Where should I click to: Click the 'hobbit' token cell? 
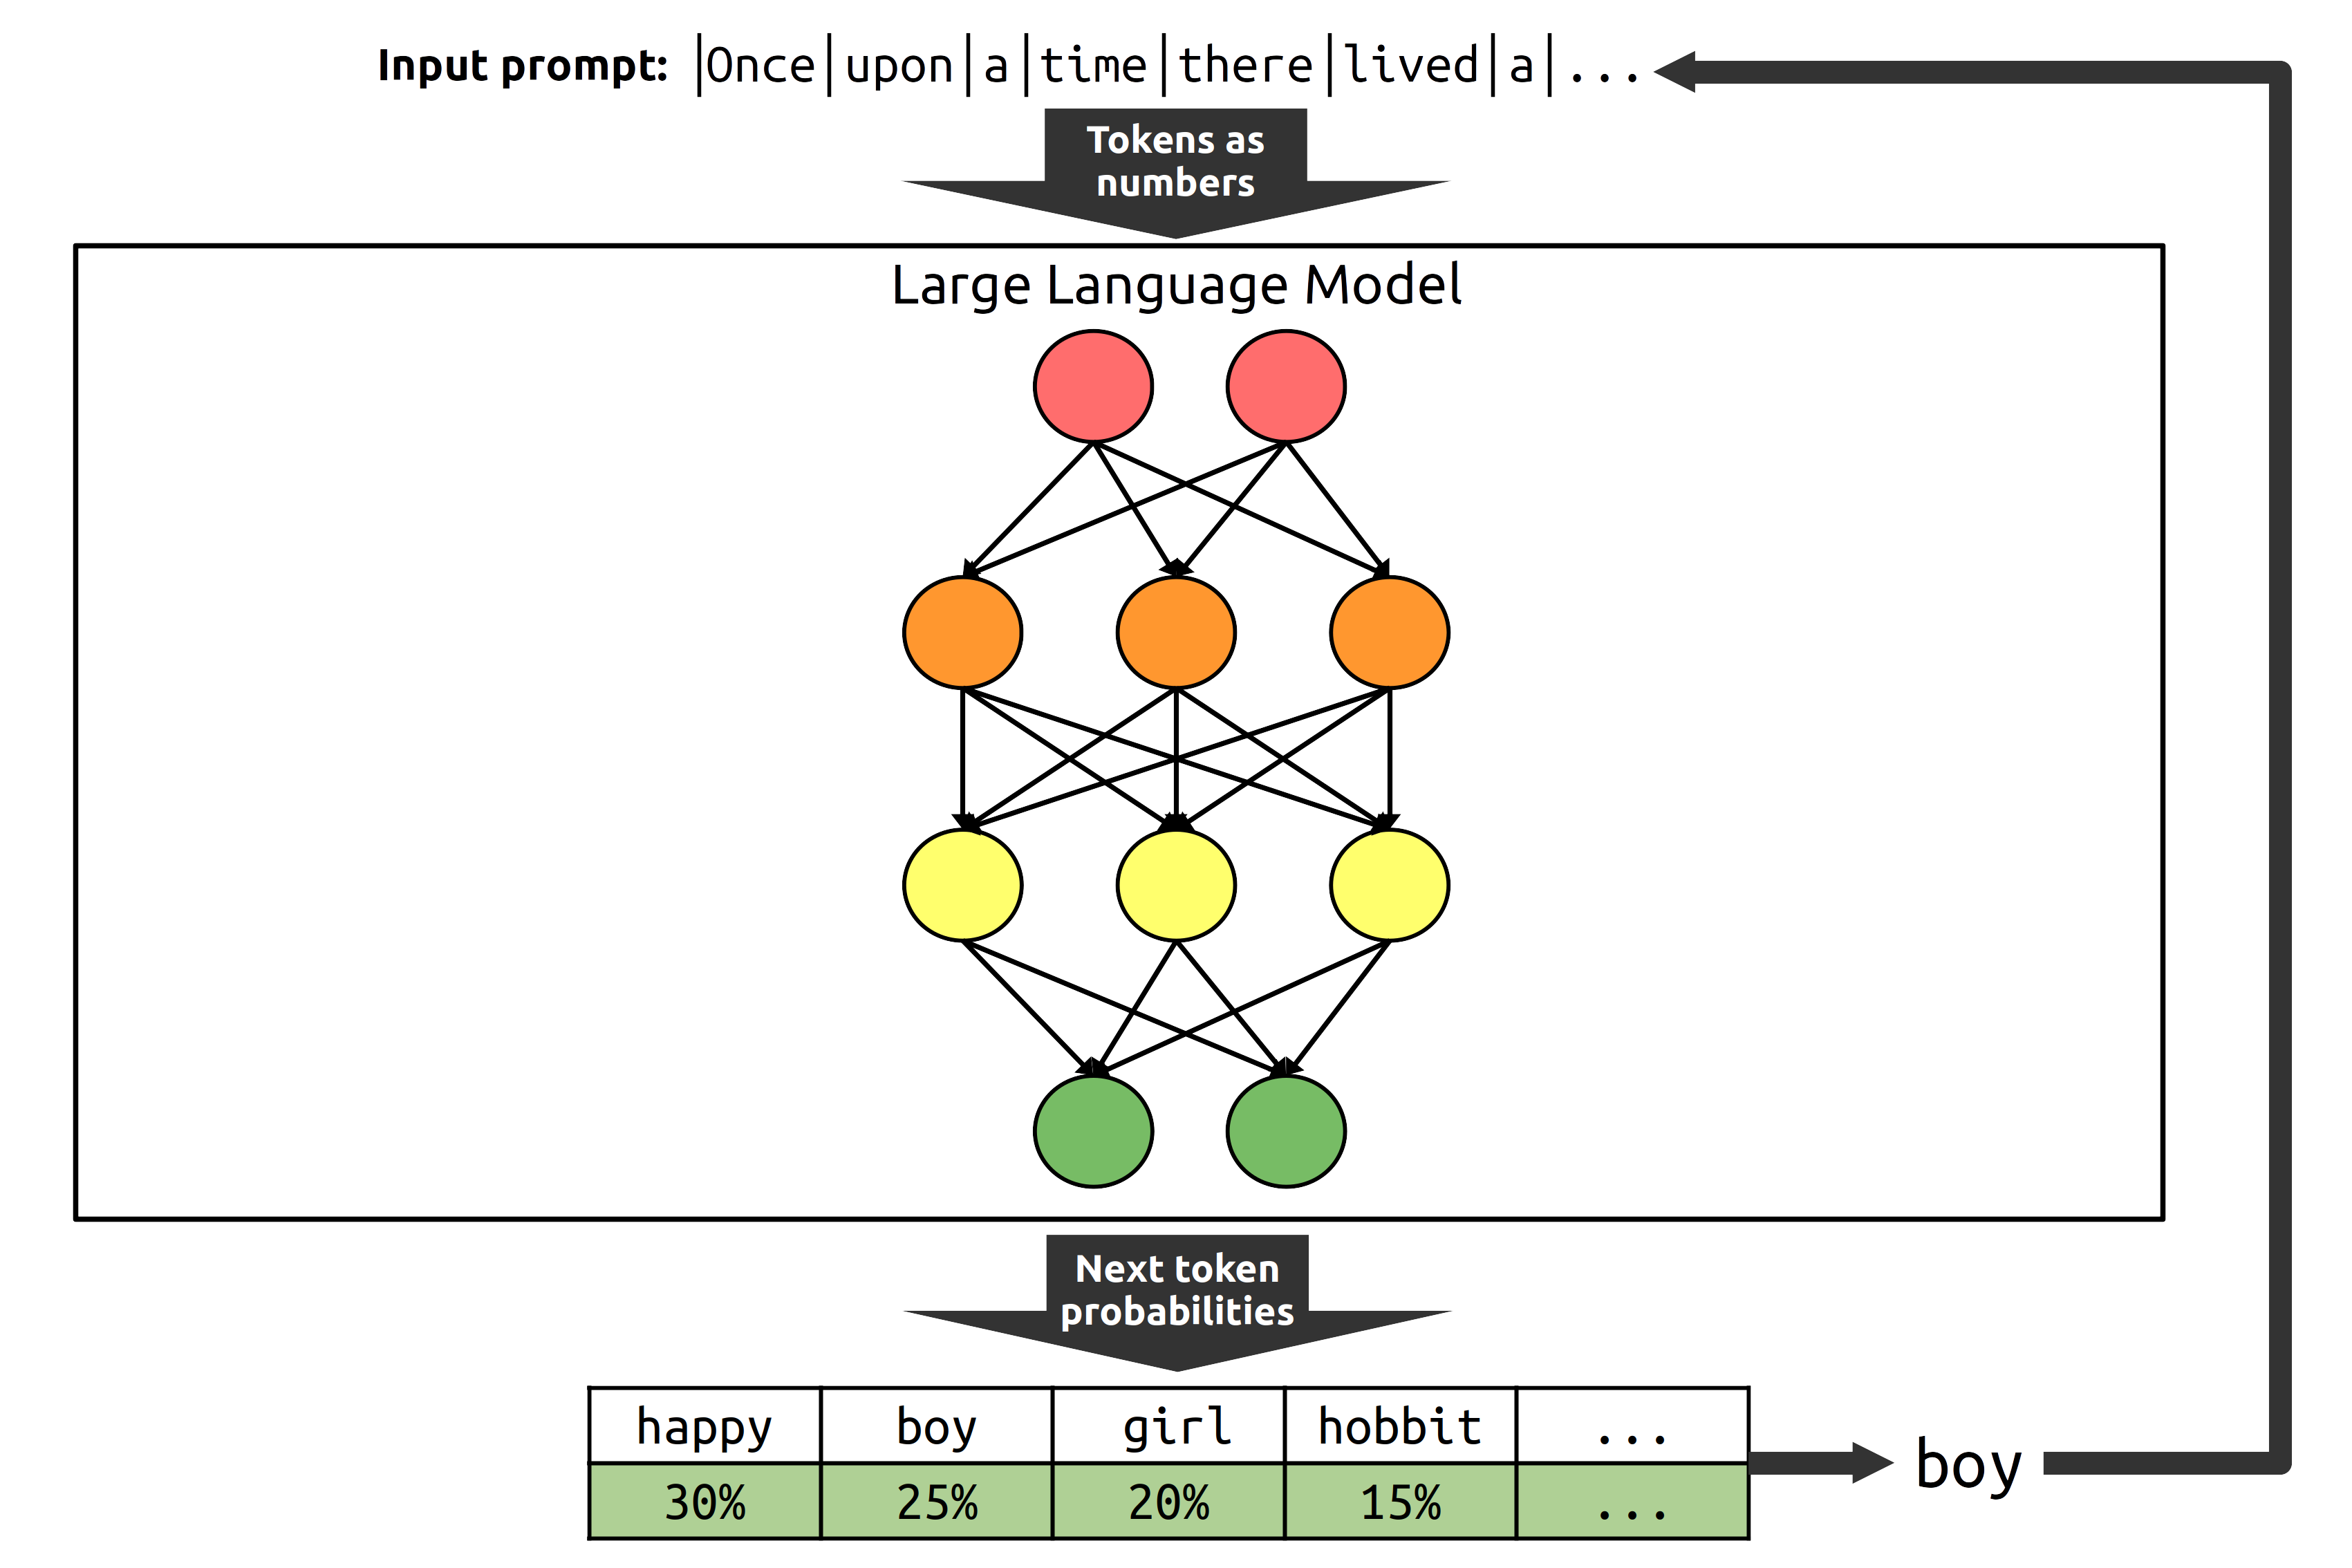pyautogui.click(x=1400, y=1426)
